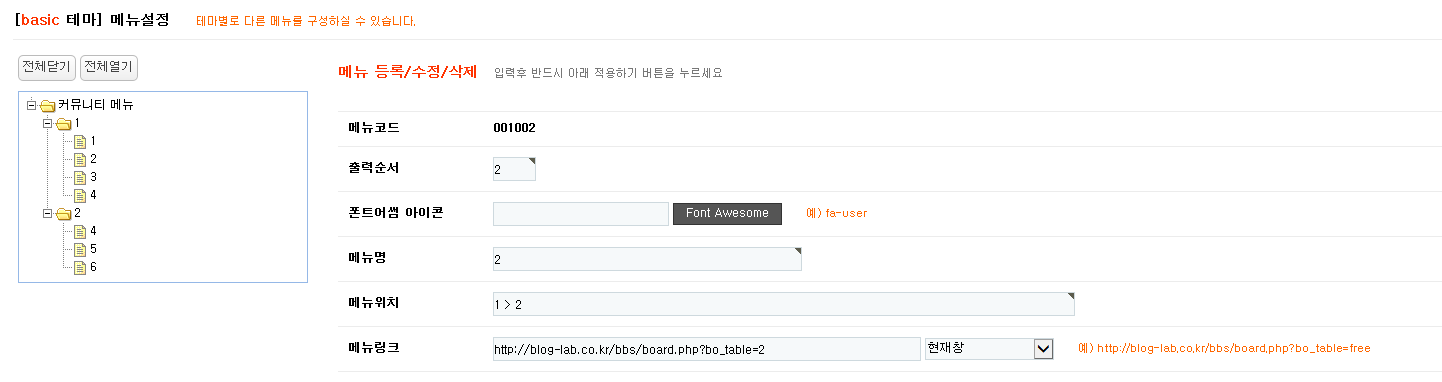Open the Font Awesome icon picker
This screenshot has height=382, width=1442.
727,213
